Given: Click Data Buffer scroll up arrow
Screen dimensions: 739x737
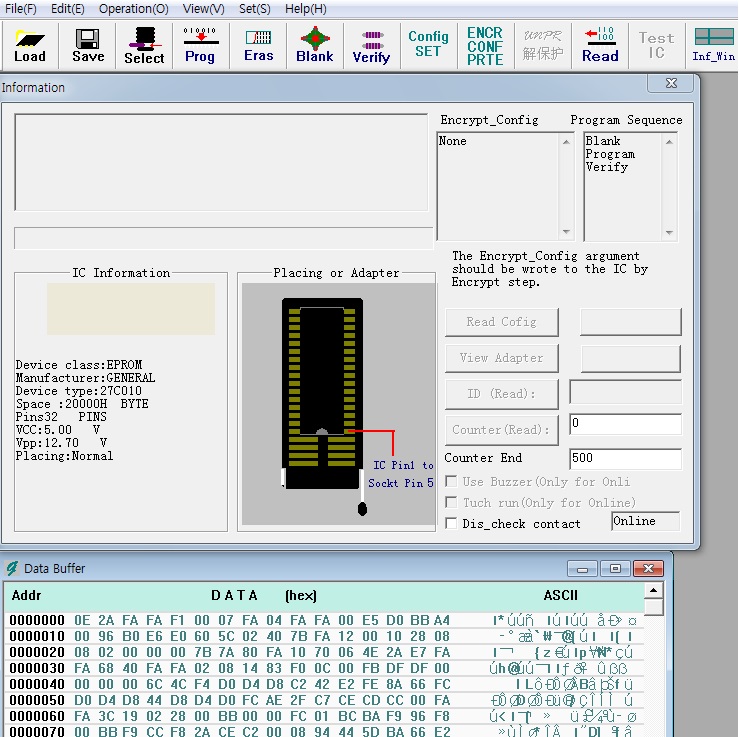Looking at the screenshot, I should 653,590.
